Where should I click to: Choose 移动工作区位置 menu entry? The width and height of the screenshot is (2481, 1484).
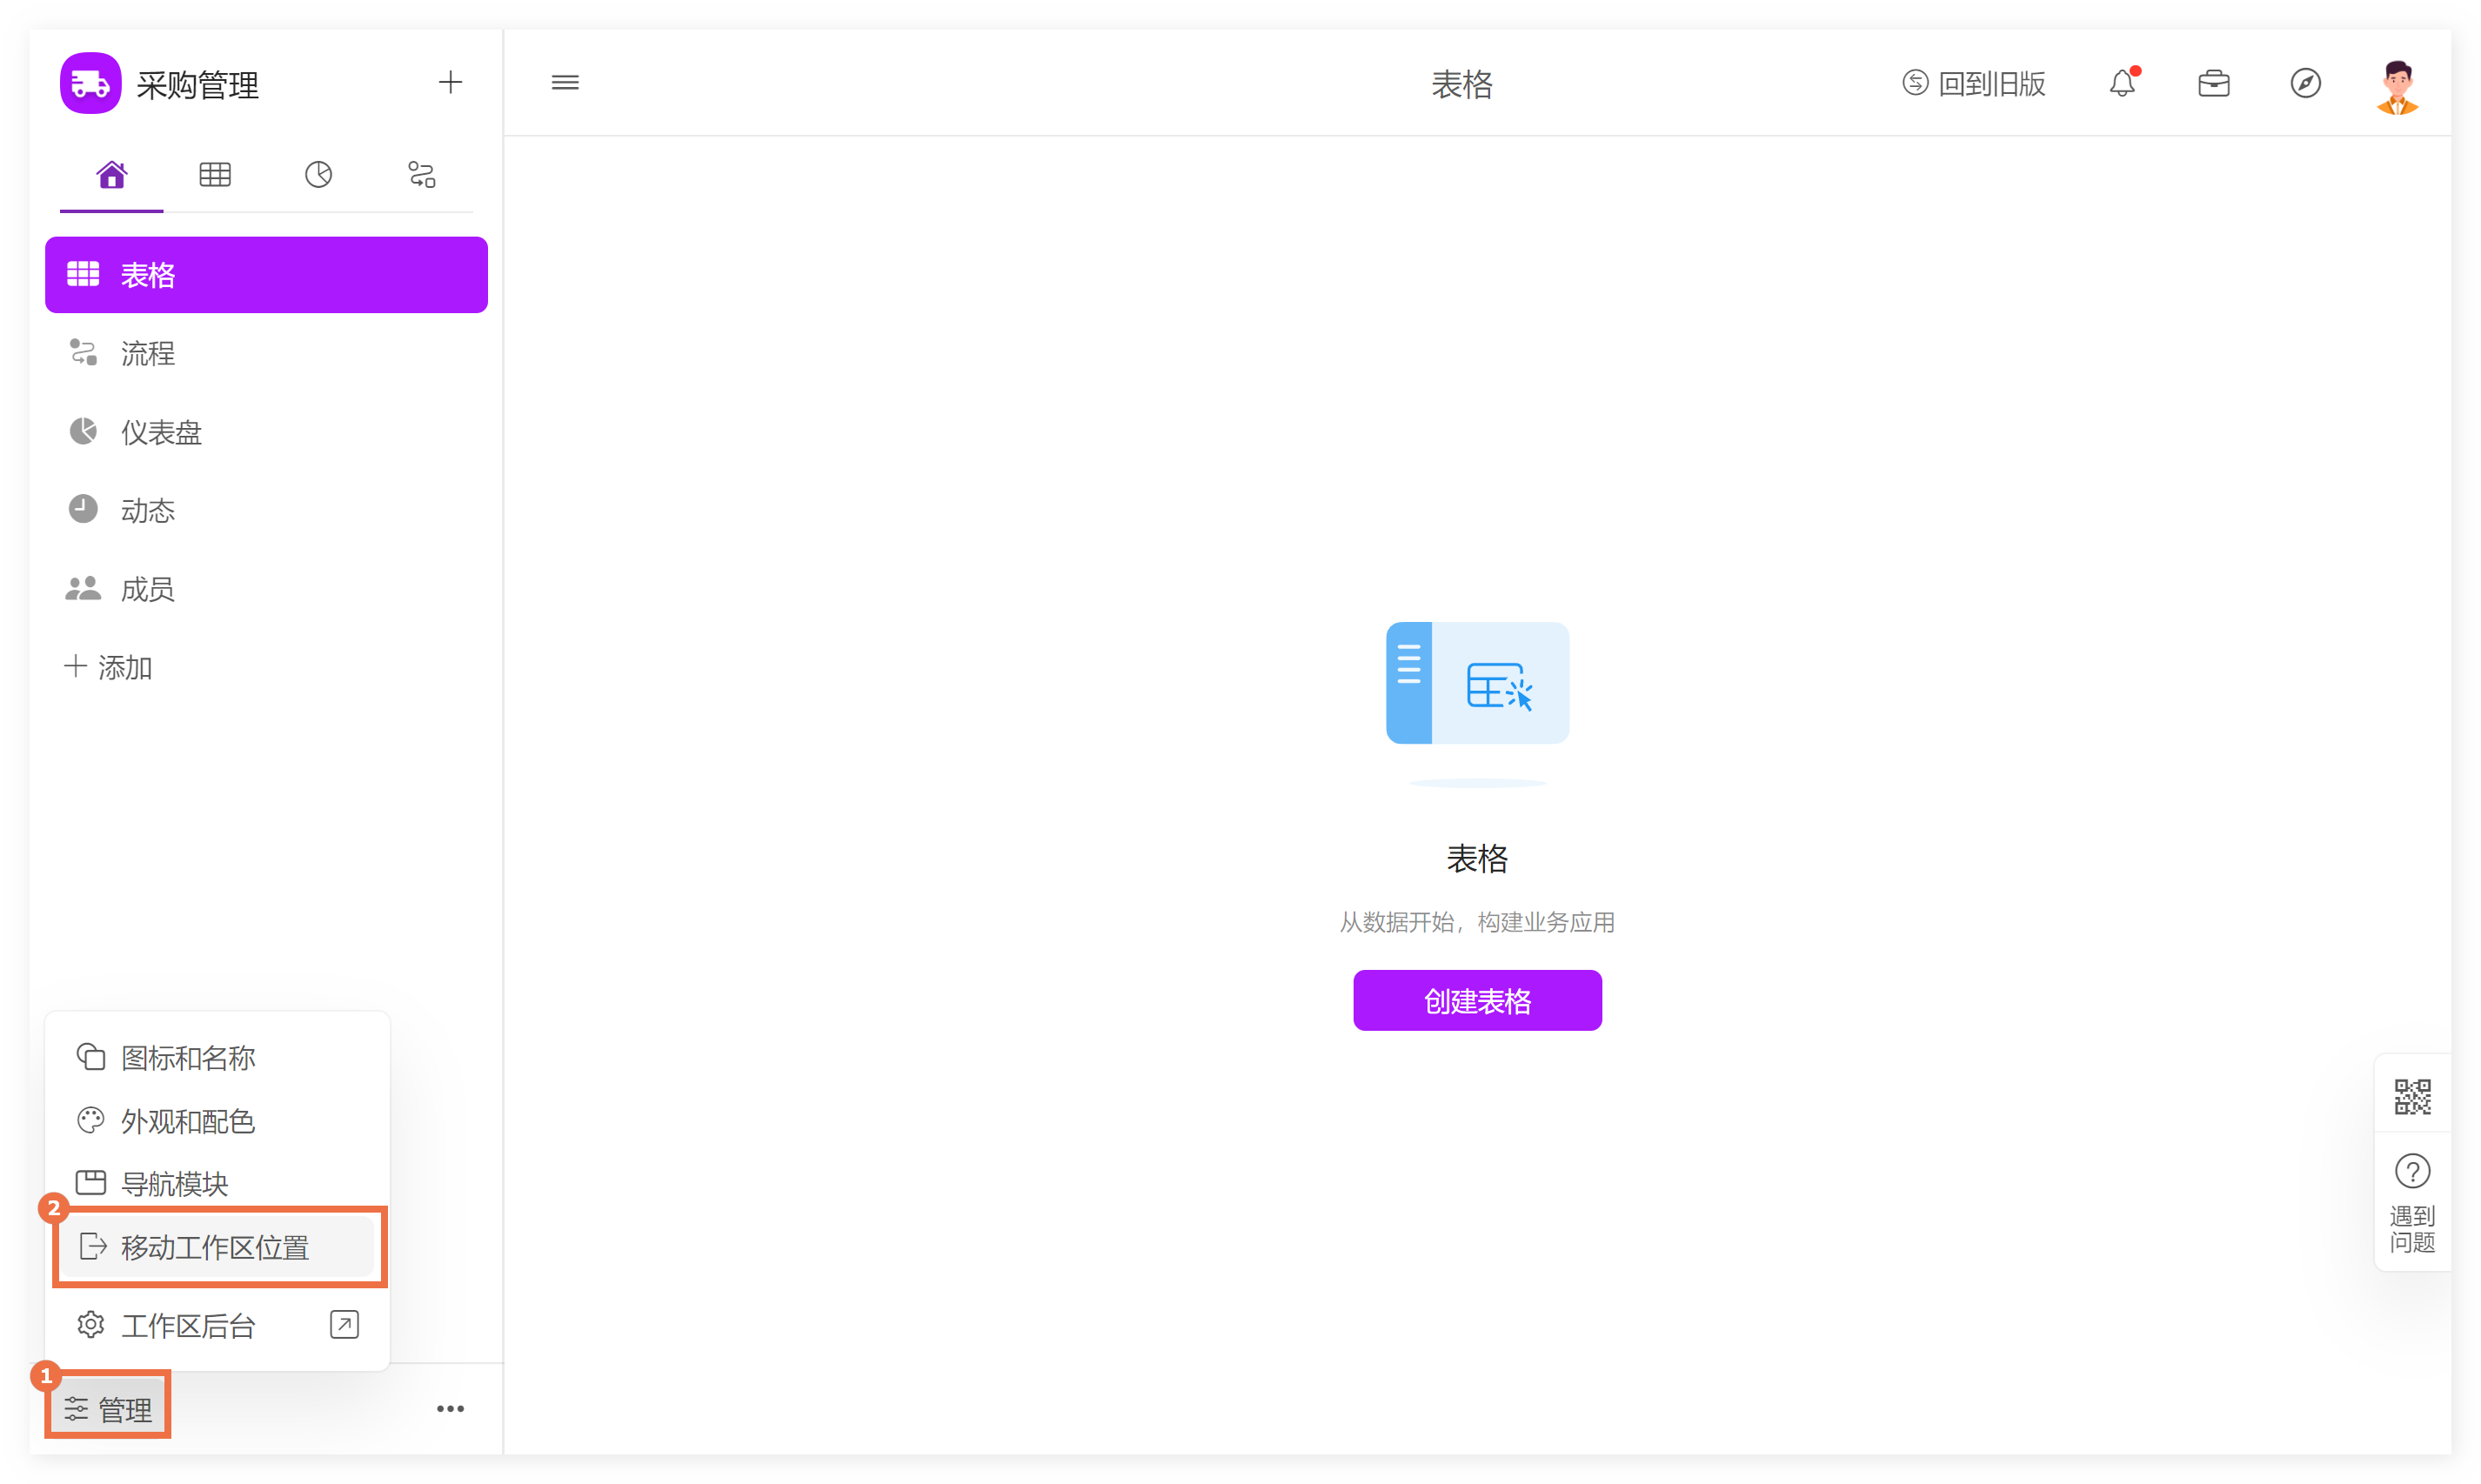click(x=214, y=1247)
